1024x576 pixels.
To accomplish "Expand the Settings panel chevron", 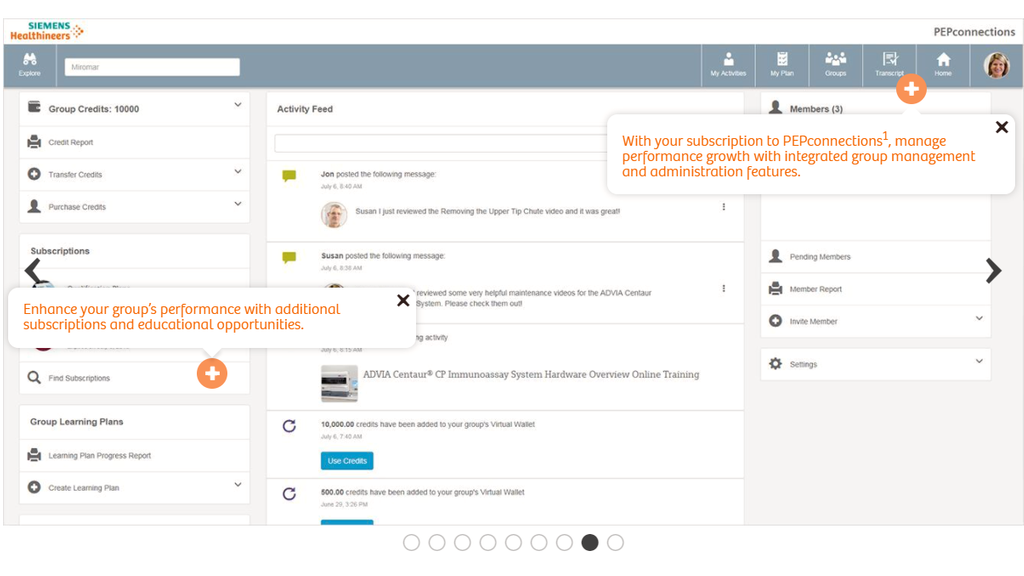I will (979, 362).
